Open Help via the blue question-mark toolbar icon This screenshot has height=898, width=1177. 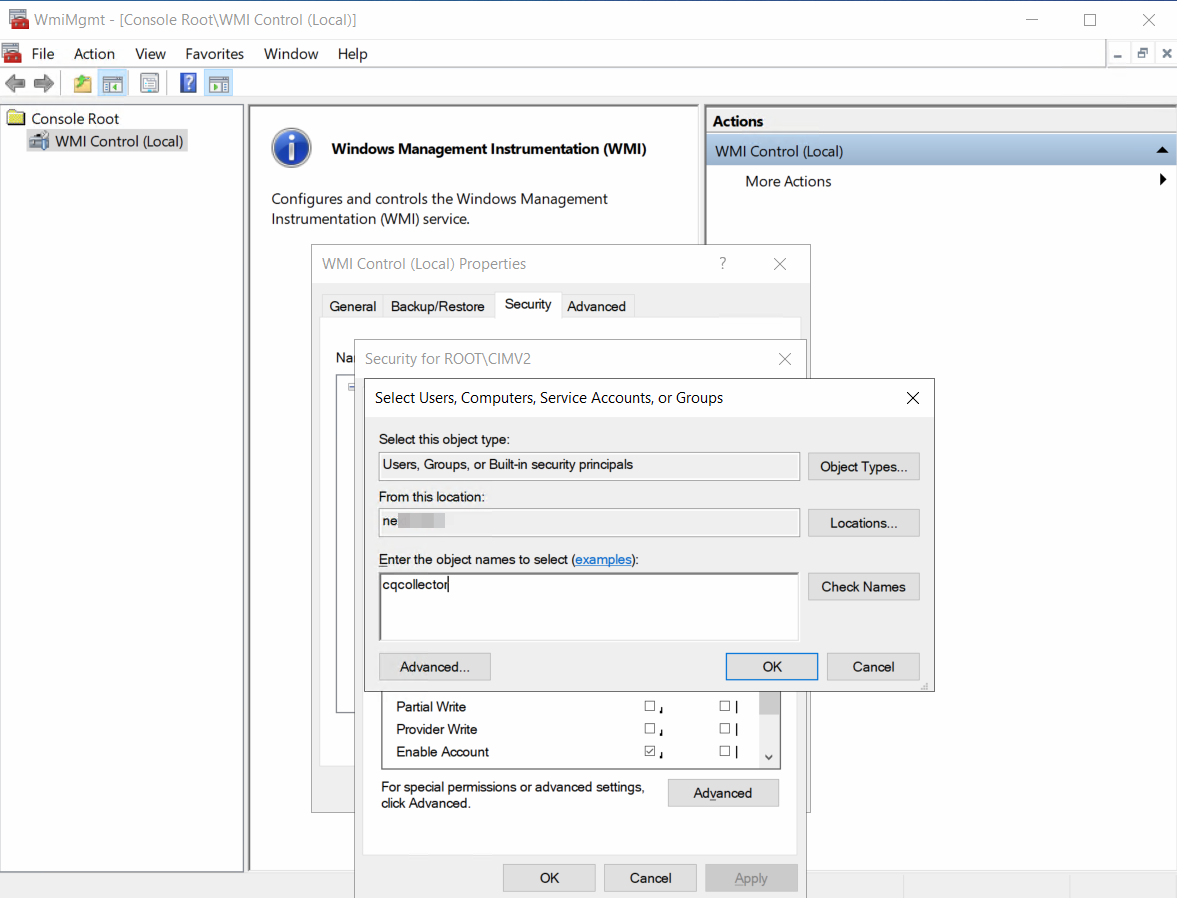(188, 83)
